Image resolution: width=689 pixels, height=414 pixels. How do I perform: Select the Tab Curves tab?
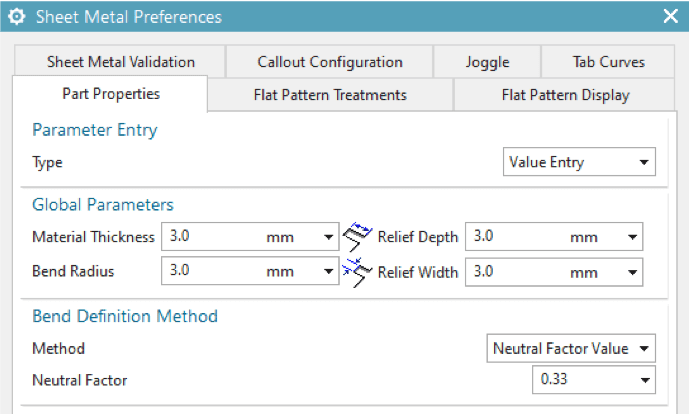click(x=608, y=61)
